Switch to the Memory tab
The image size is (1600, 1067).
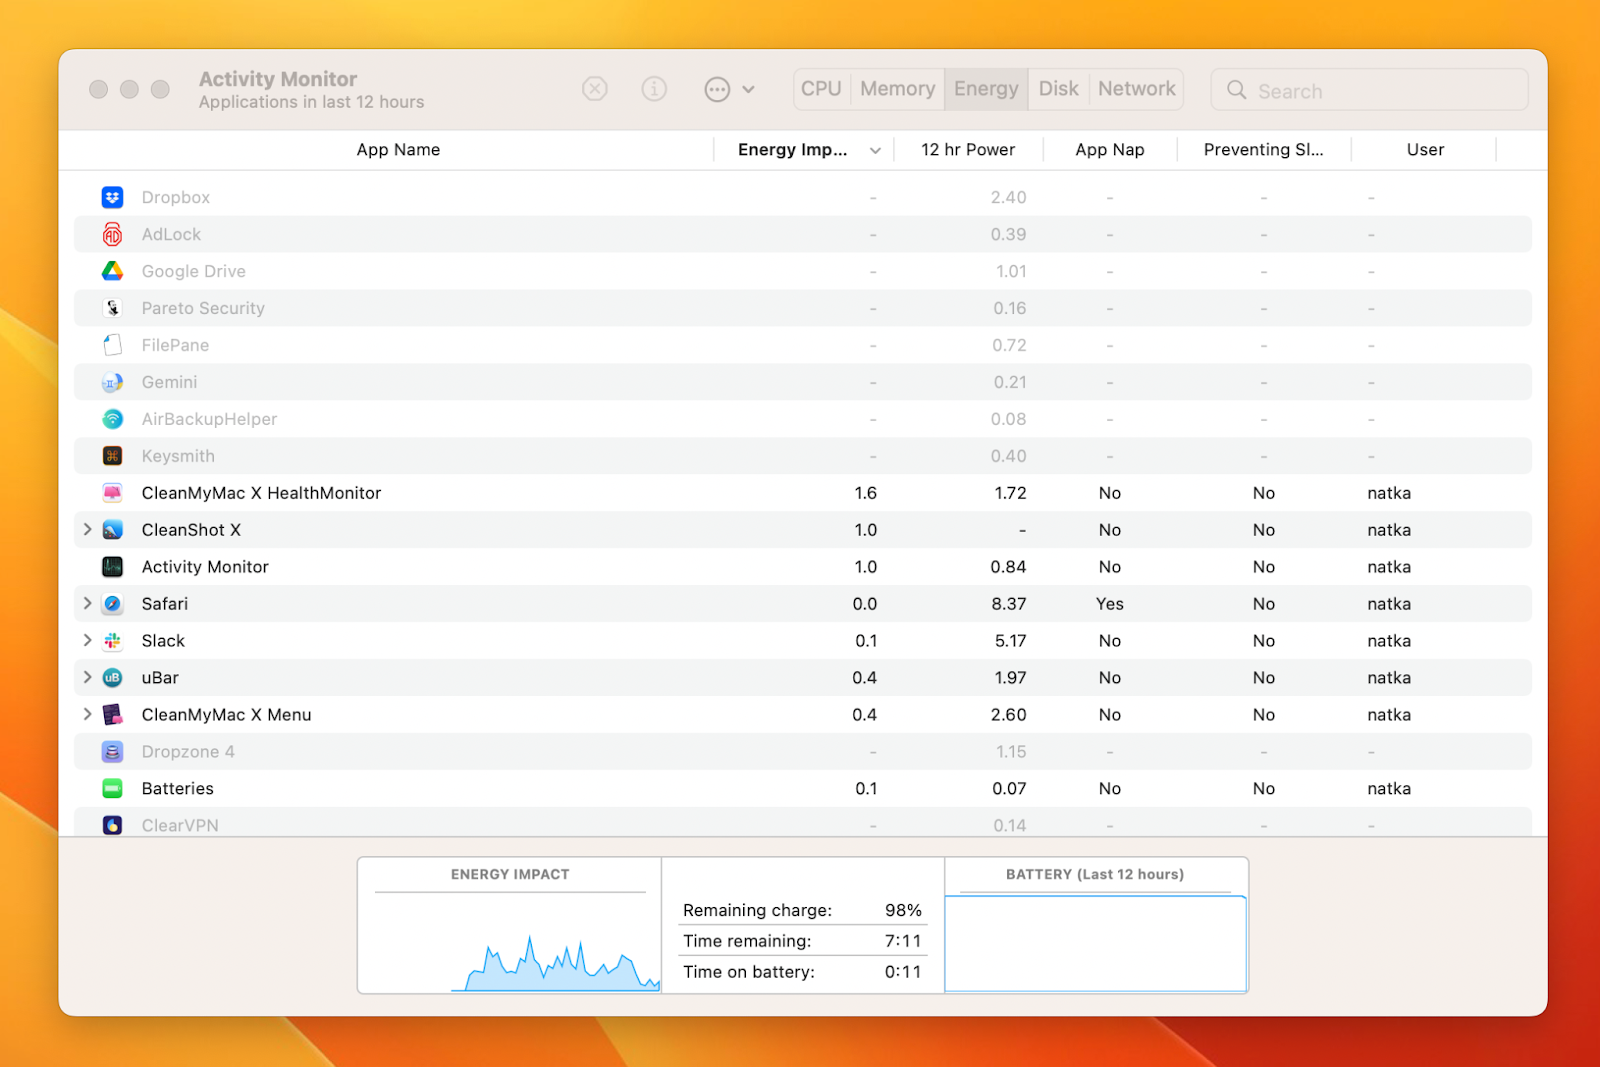click(897, 89)
